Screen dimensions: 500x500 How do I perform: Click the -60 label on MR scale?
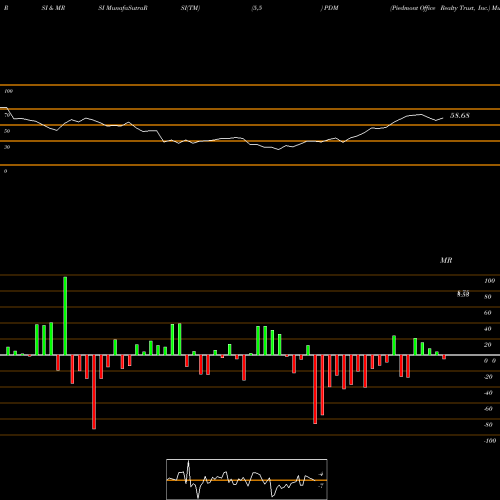(488, 409)
